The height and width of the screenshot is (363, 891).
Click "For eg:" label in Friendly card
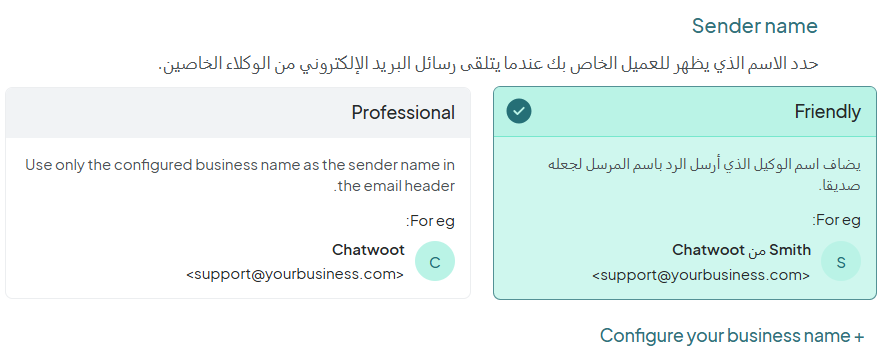pyautogui.click(x=836, y=220)
